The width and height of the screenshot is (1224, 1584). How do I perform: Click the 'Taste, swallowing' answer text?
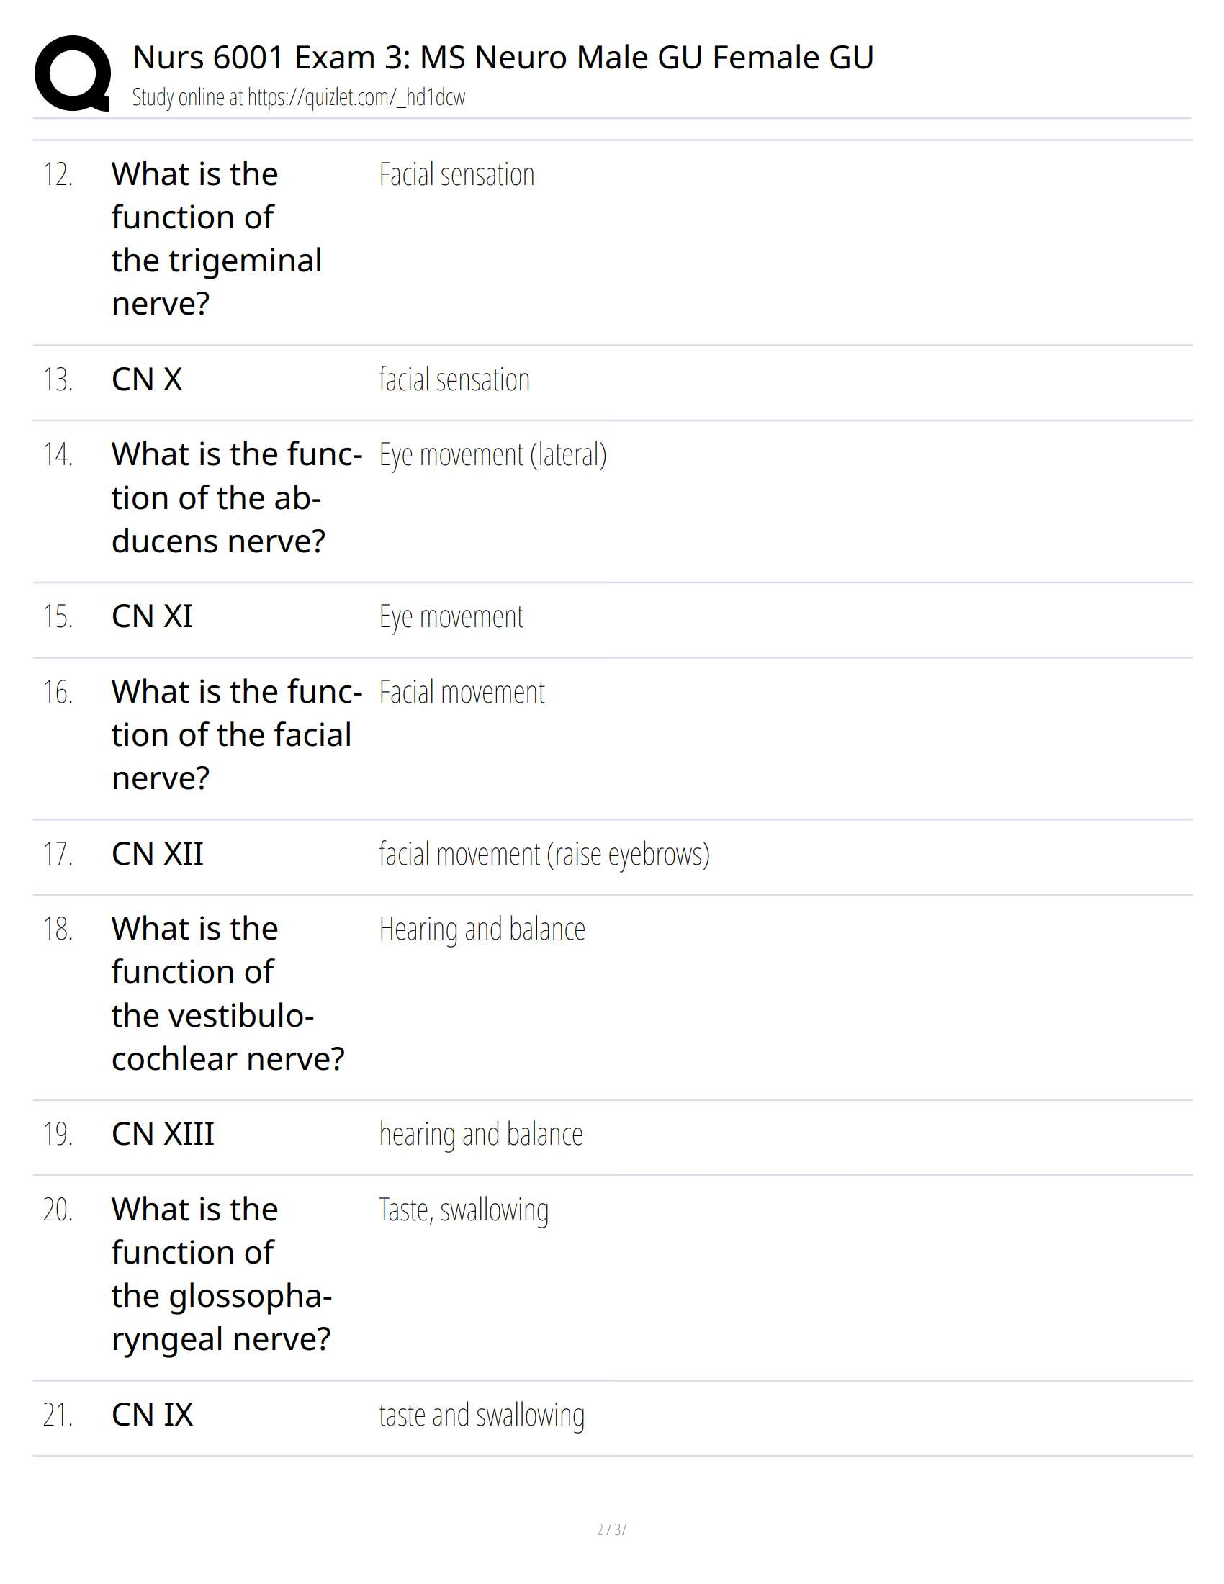tap(464, 1210)
